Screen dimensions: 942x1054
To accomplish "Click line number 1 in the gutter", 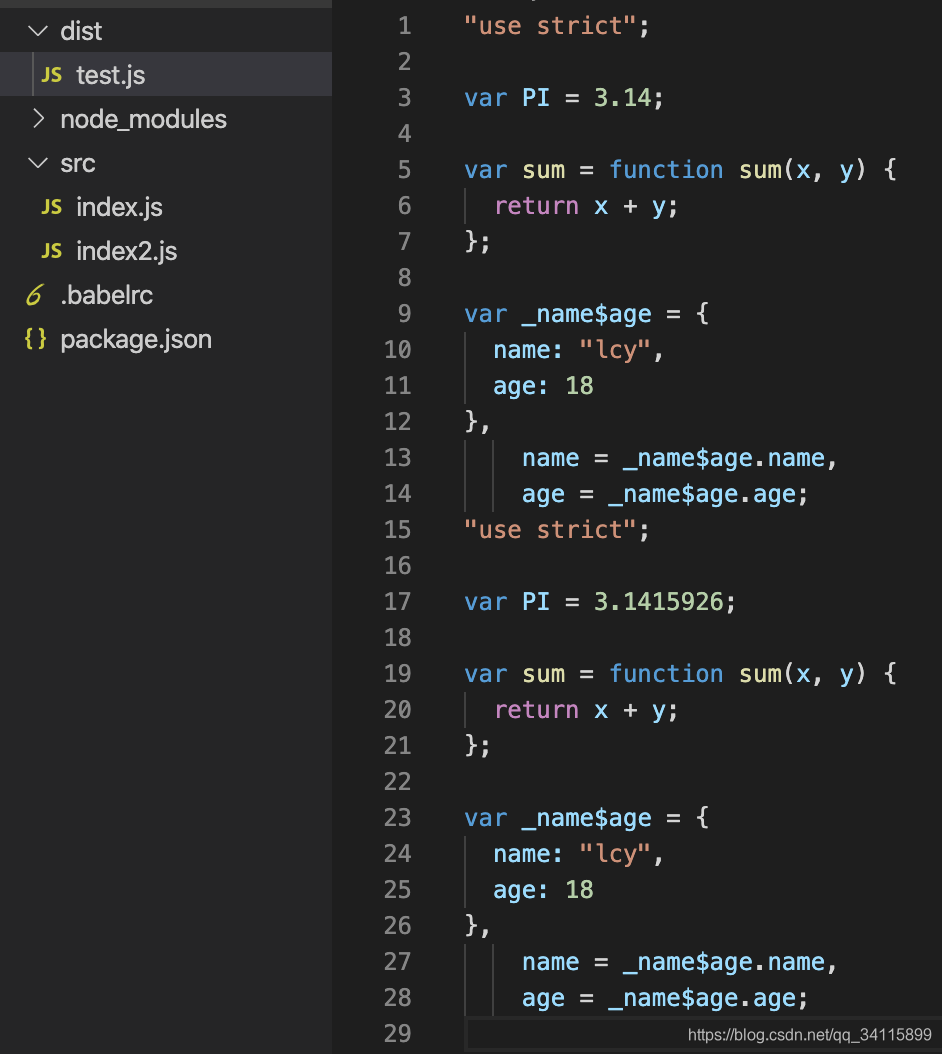I will click(405, 26).
